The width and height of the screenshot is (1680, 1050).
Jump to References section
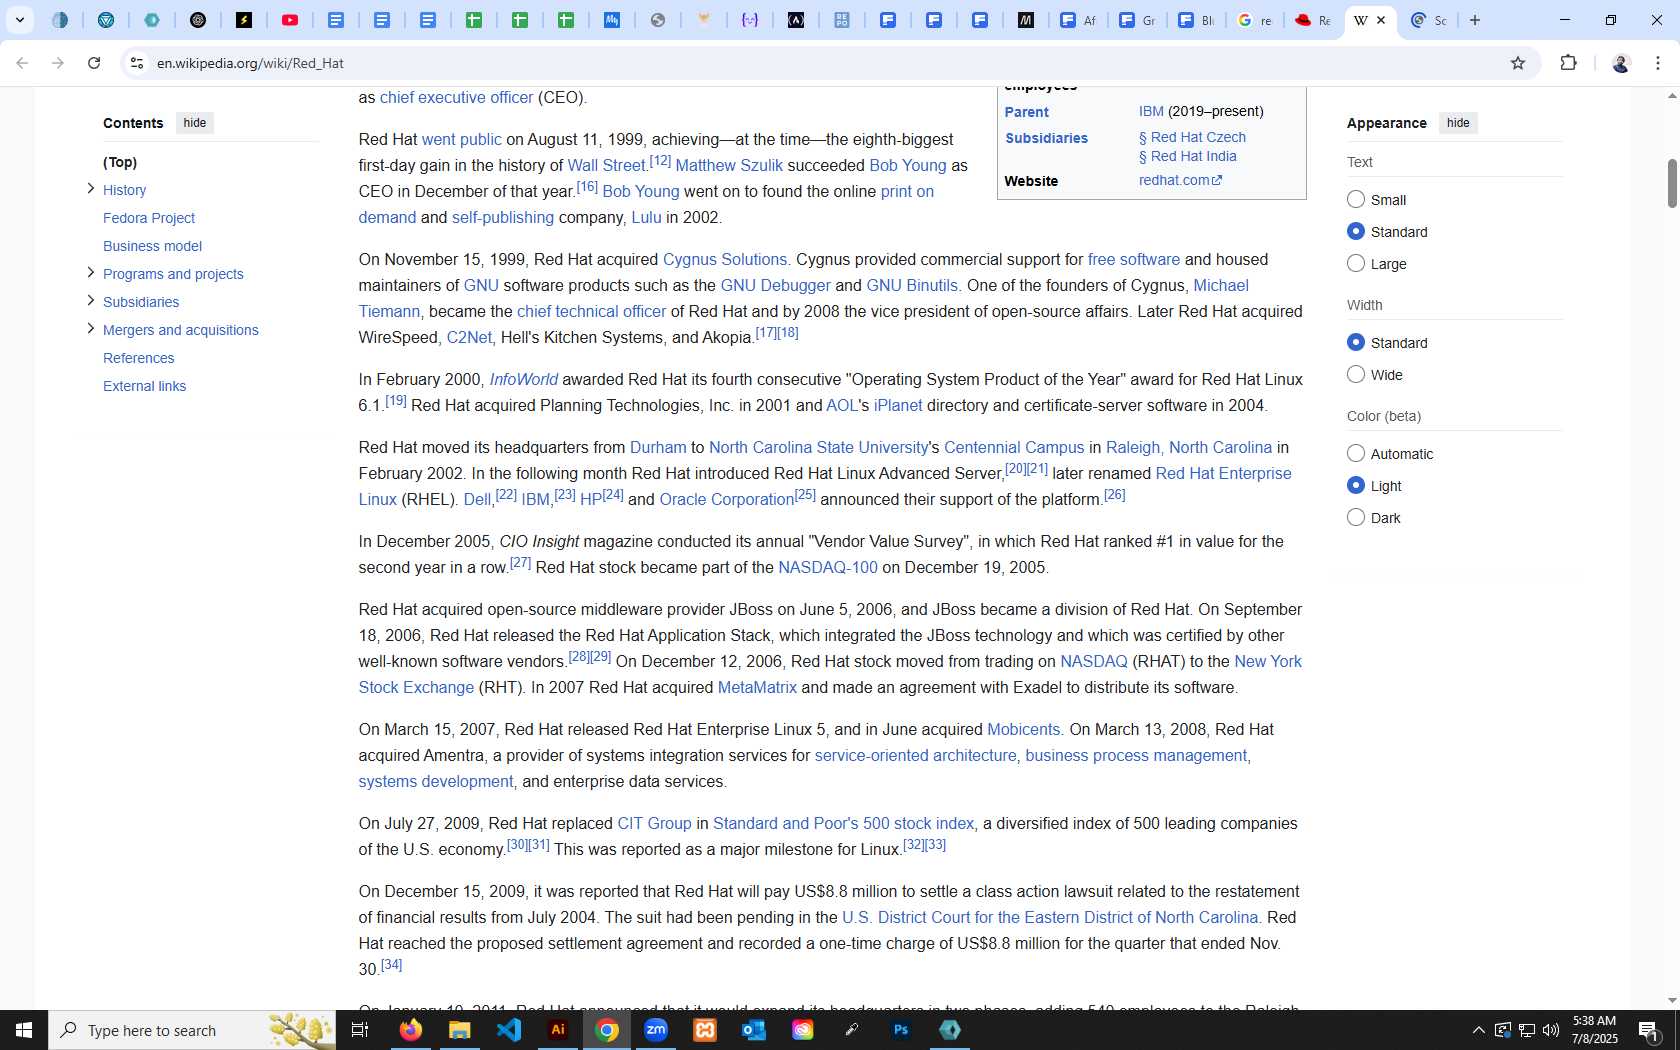tap(138, 358)
